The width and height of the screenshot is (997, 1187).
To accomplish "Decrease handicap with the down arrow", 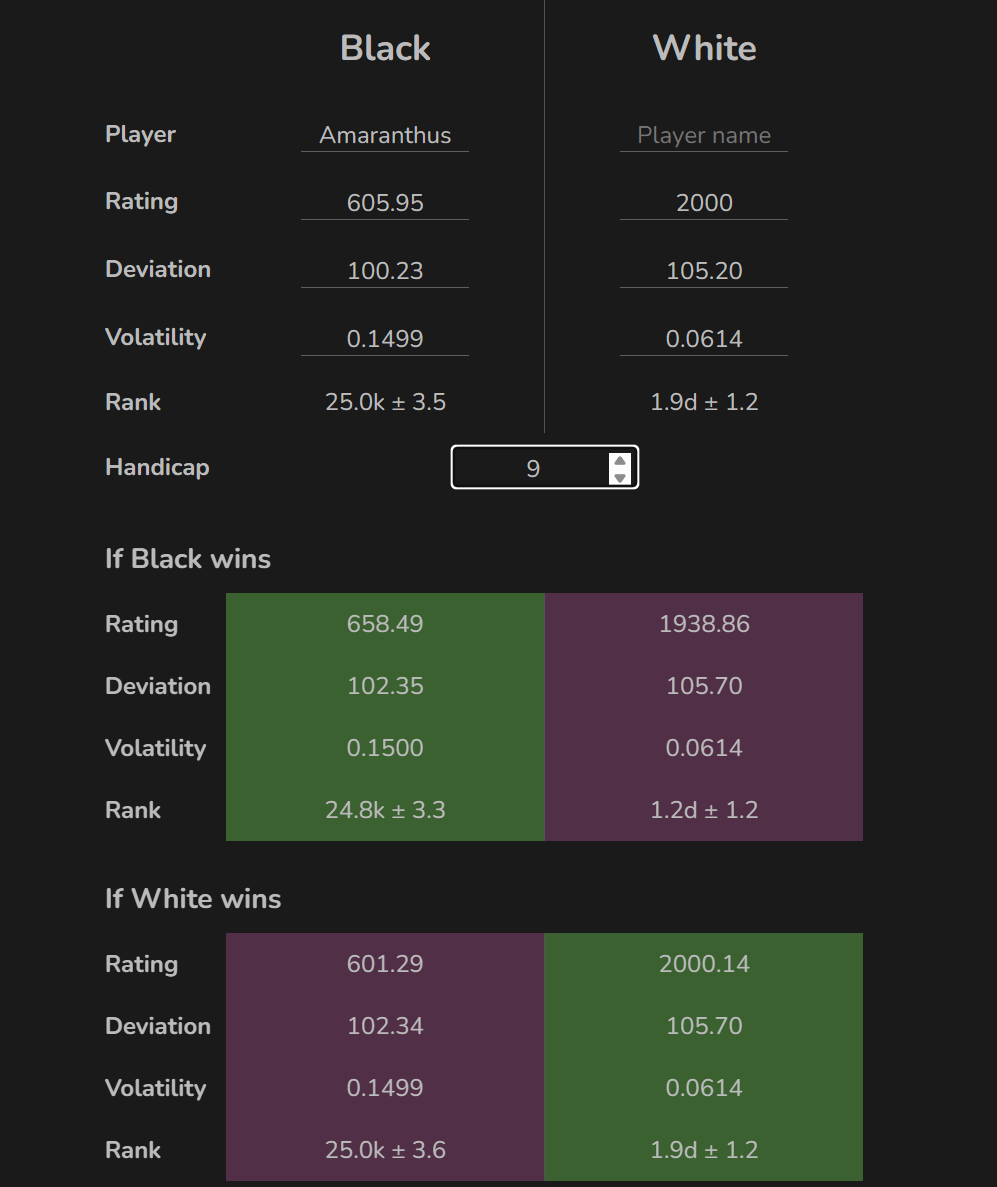I will click(x=620, y=477).
